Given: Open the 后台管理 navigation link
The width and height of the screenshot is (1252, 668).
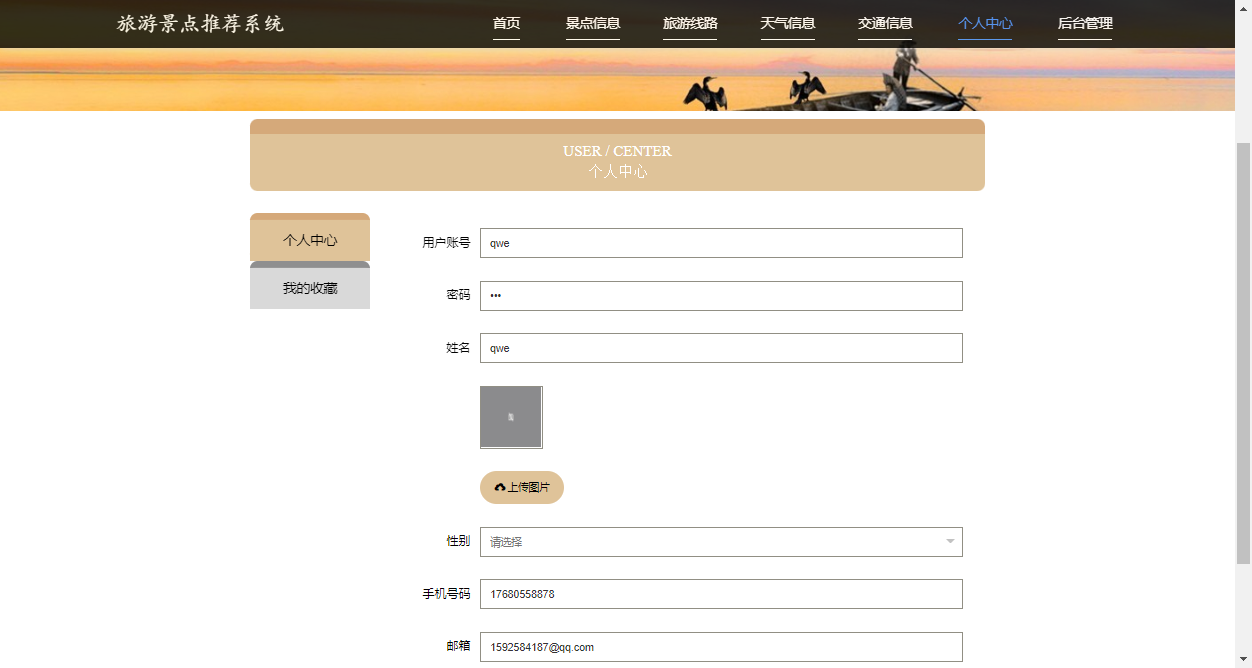Looking at the screenshot, I should click(x=1084, y=22).
